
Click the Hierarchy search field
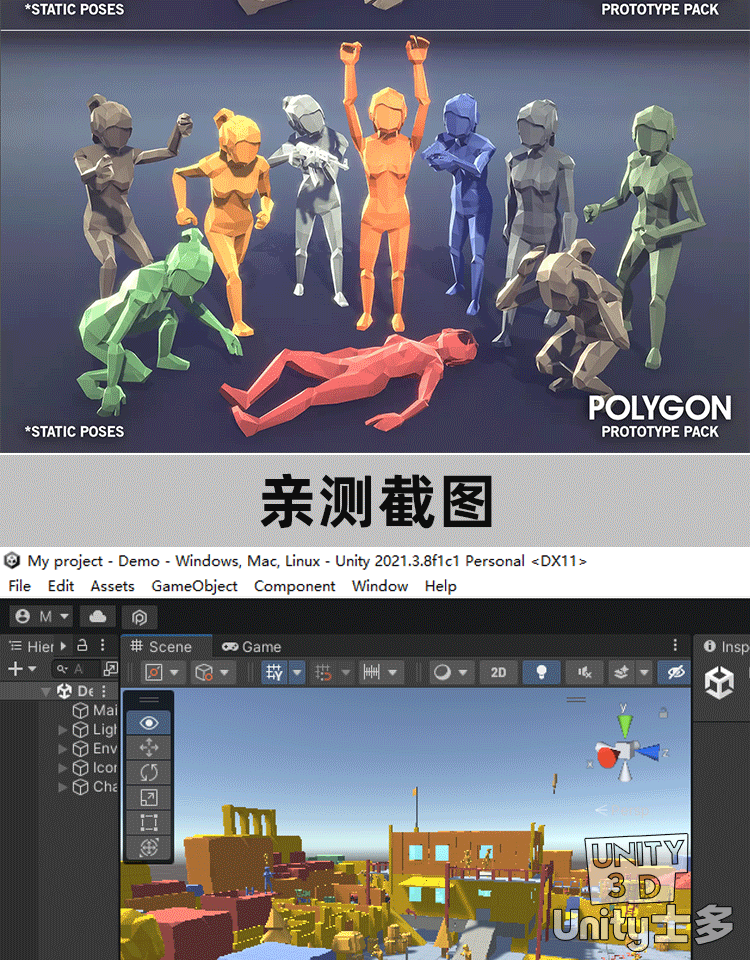coord(76,669)
